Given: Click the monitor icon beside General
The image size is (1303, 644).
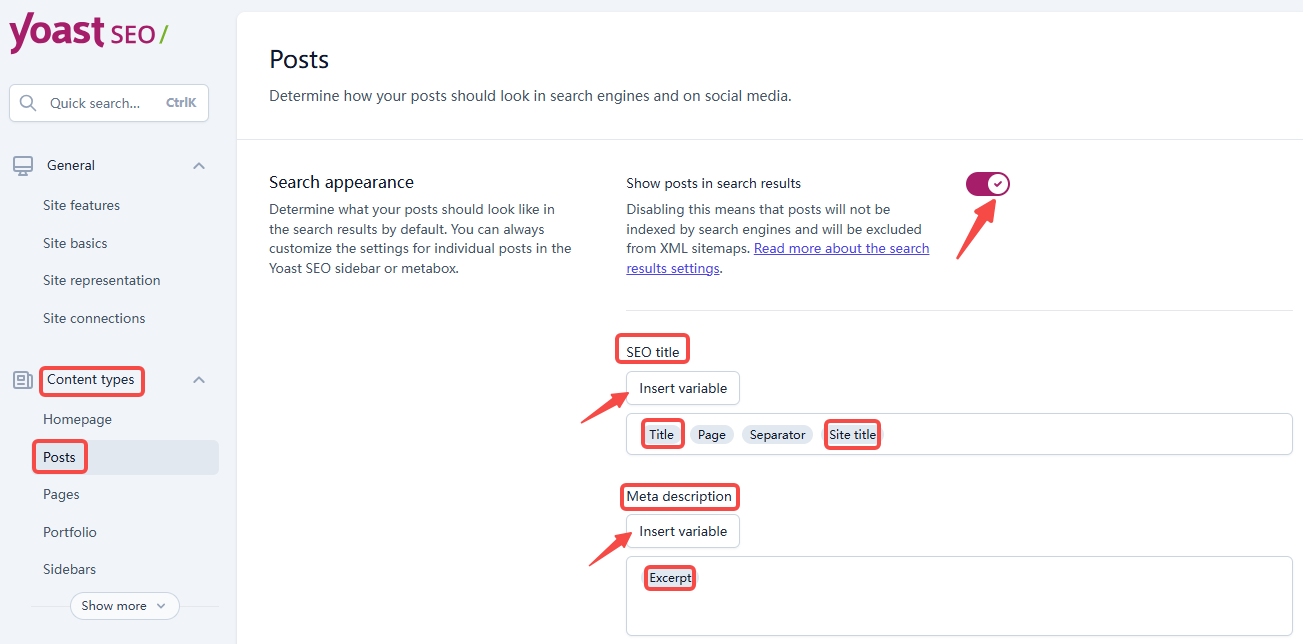Looking at the screenshot, I should pos(22,164).
